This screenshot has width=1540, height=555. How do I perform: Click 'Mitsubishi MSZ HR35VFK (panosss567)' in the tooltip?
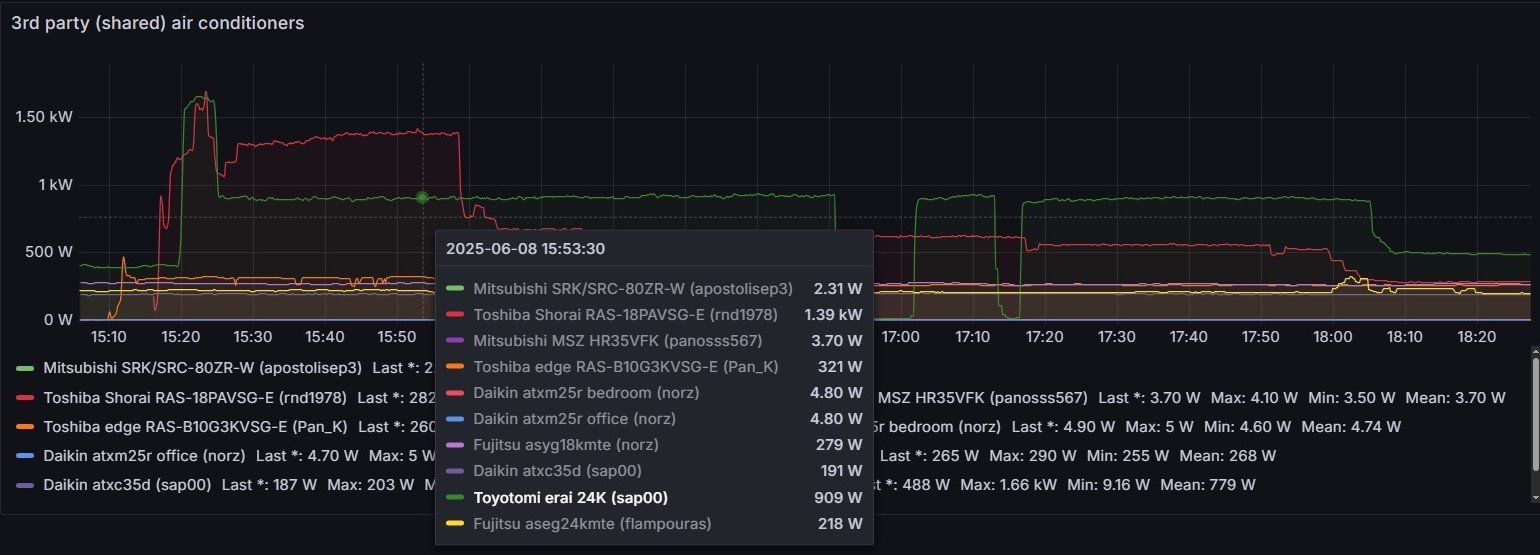click(x=617, y=340)
